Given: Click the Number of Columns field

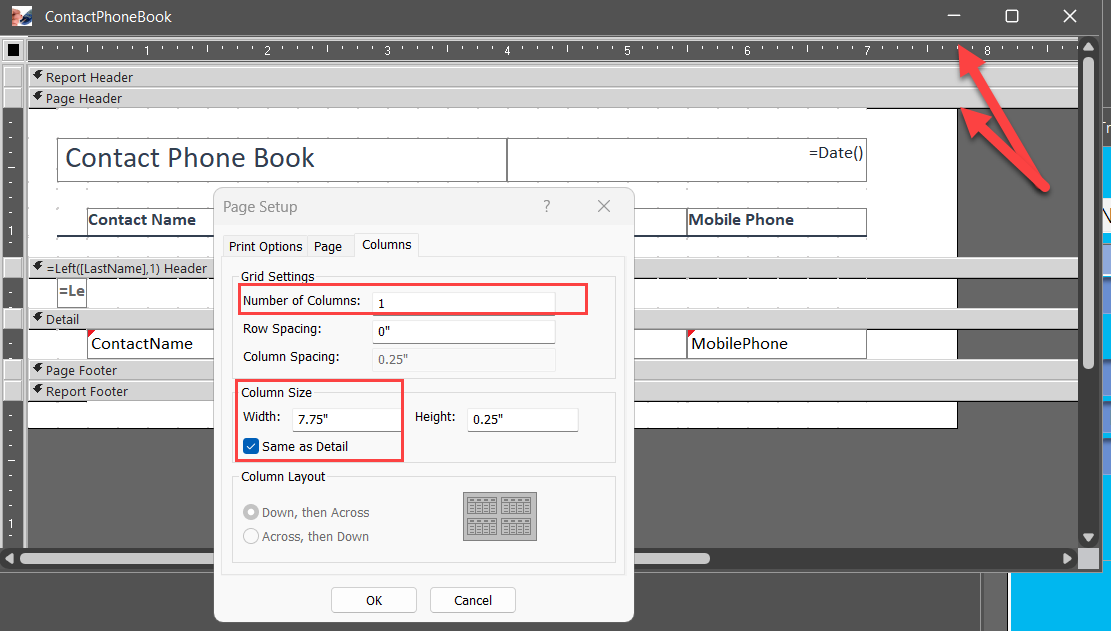Looking at the screenshot, I should click(x=463, y=303).
